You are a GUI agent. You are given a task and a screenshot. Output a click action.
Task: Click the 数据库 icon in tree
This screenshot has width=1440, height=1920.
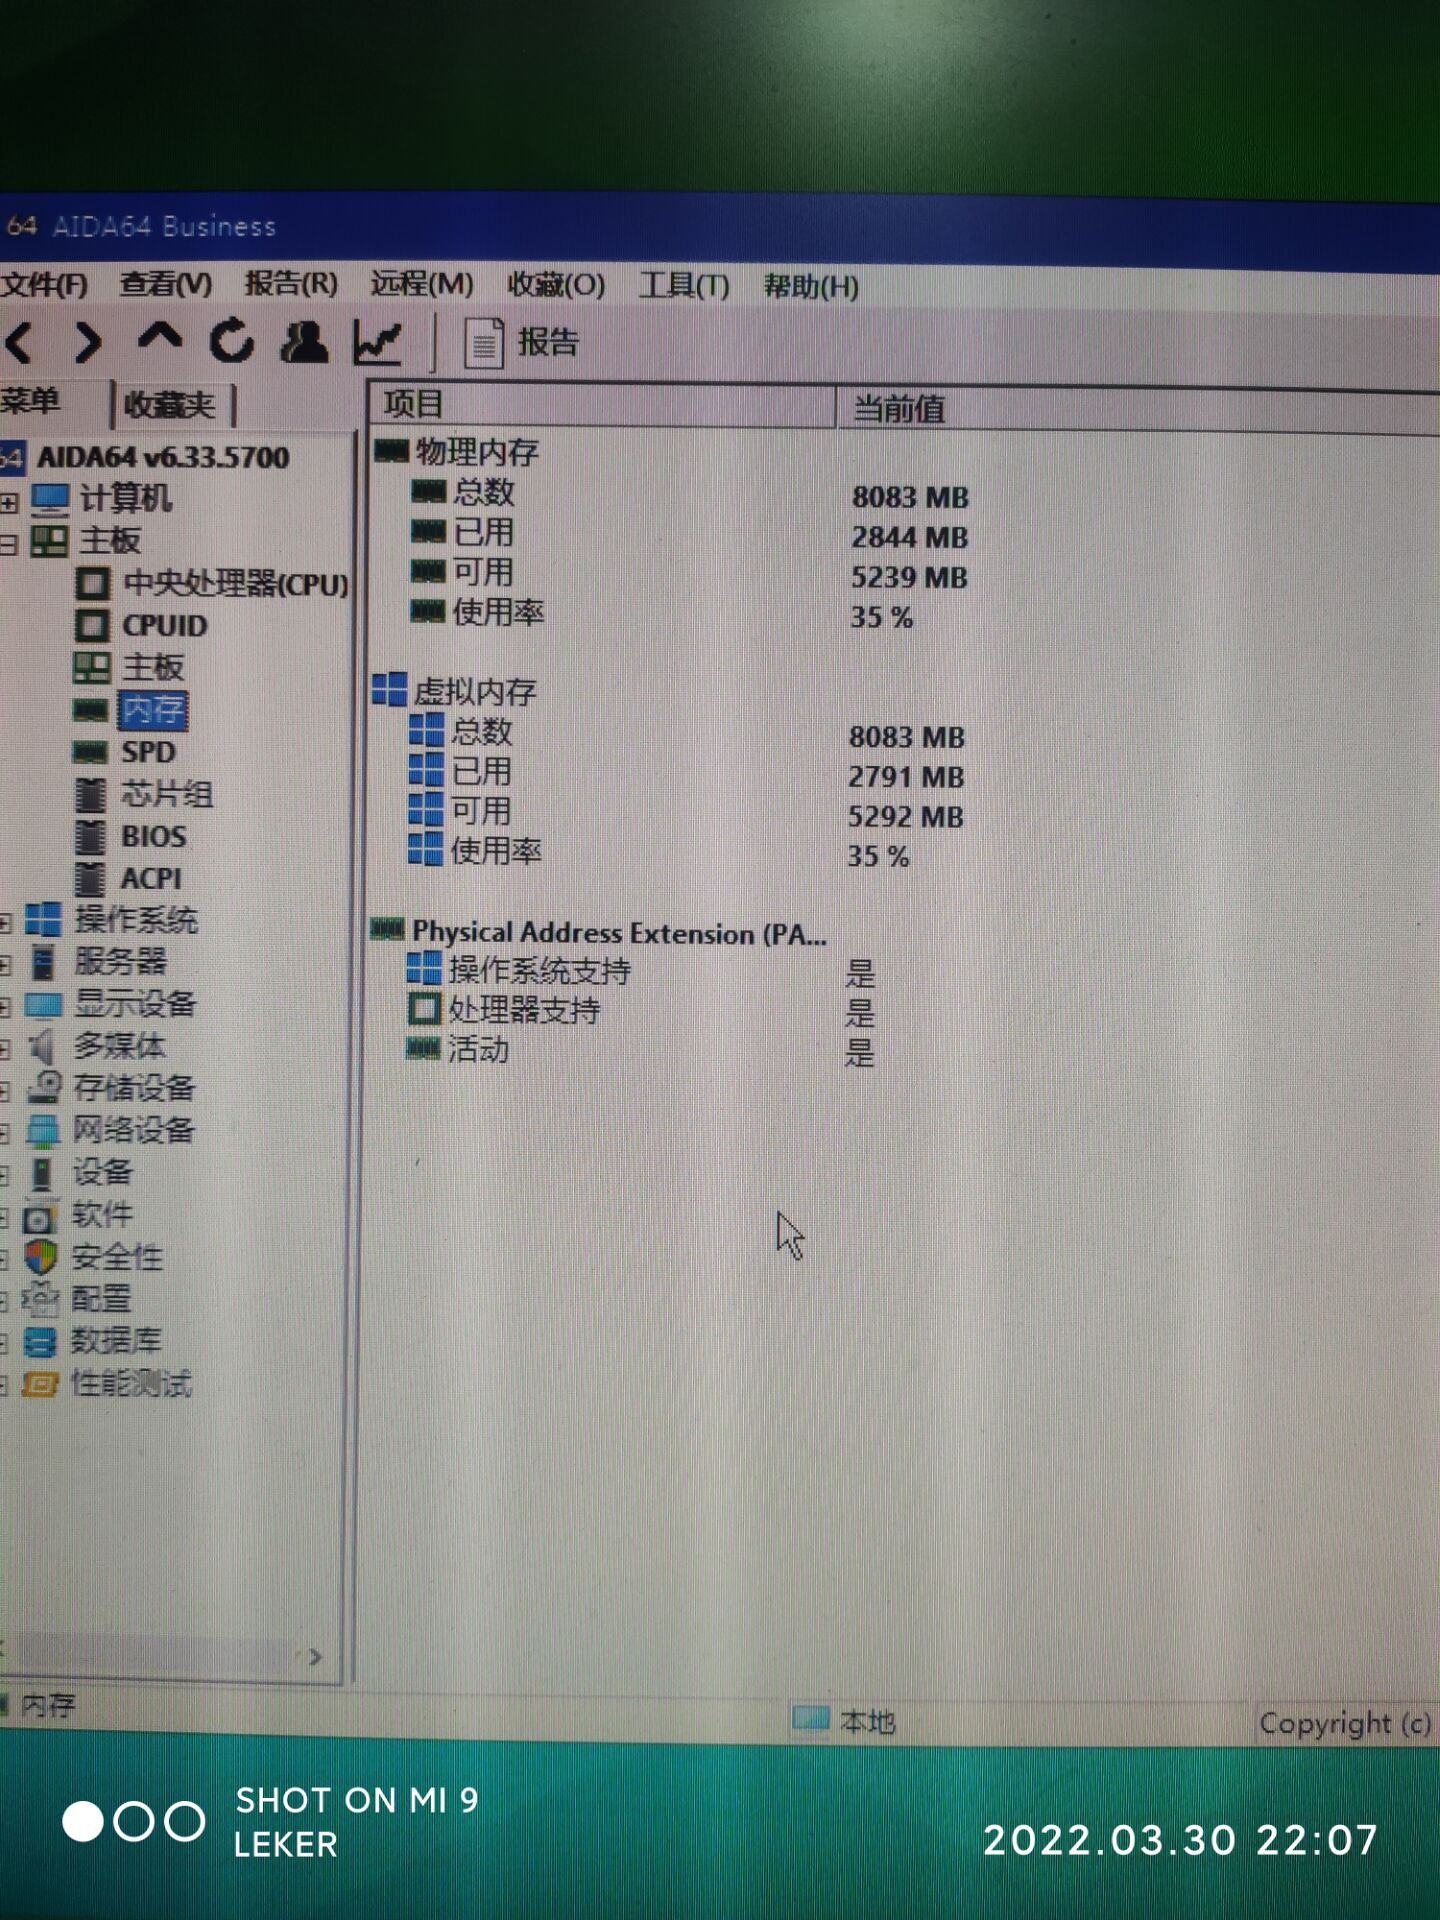pos(40,1342)
